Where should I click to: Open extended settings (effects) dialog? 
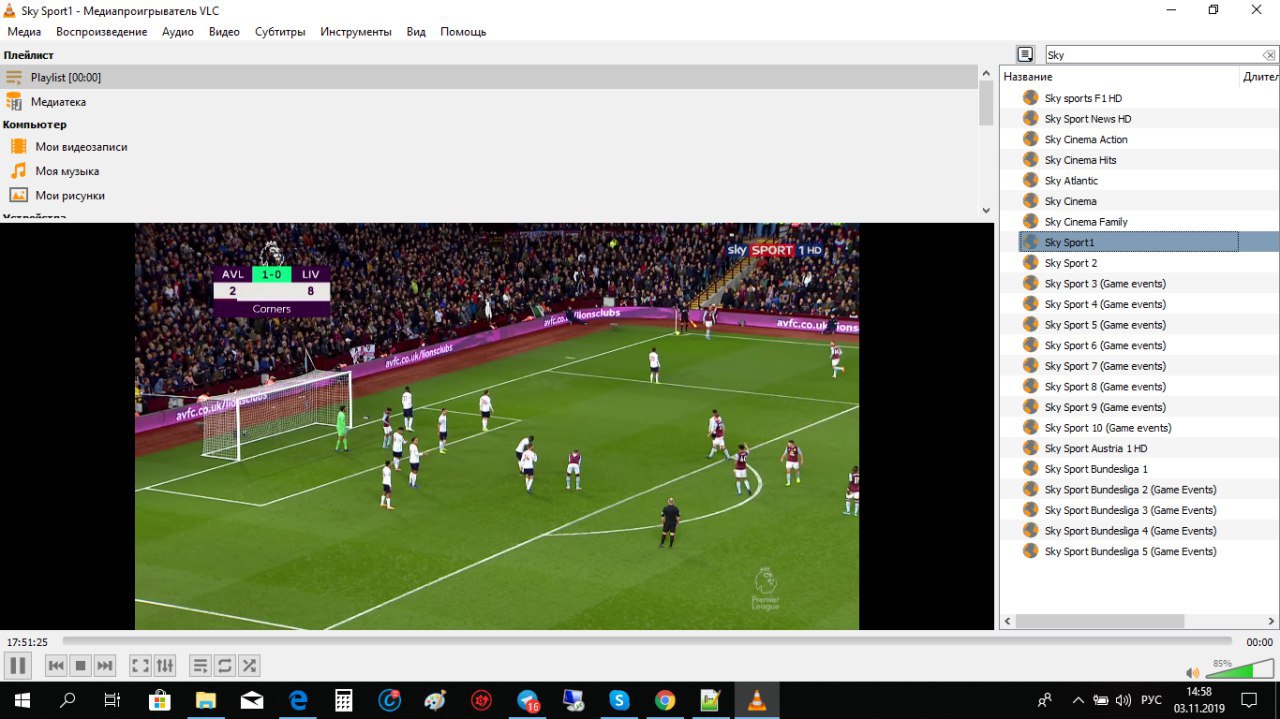(x=165, y=665)
